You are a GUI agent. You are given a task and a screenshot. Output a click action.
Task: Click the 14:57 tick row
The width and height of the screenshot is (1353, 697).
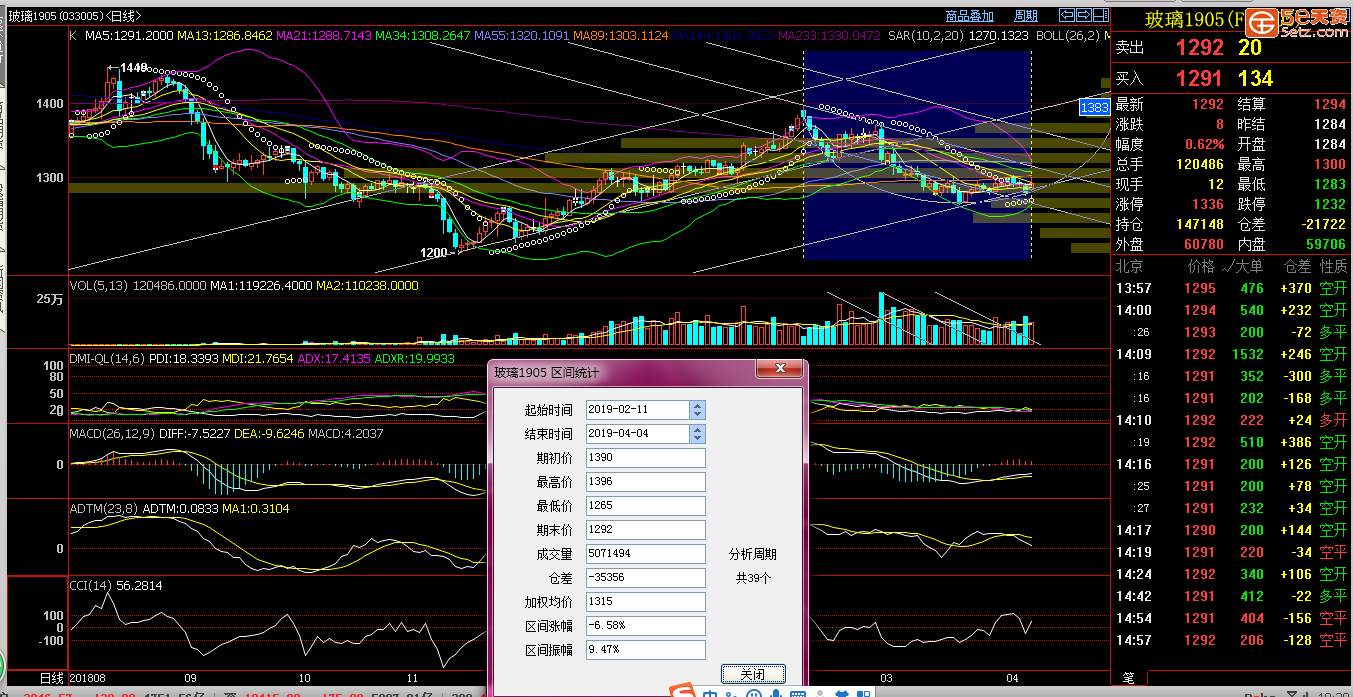point(1232,640)
